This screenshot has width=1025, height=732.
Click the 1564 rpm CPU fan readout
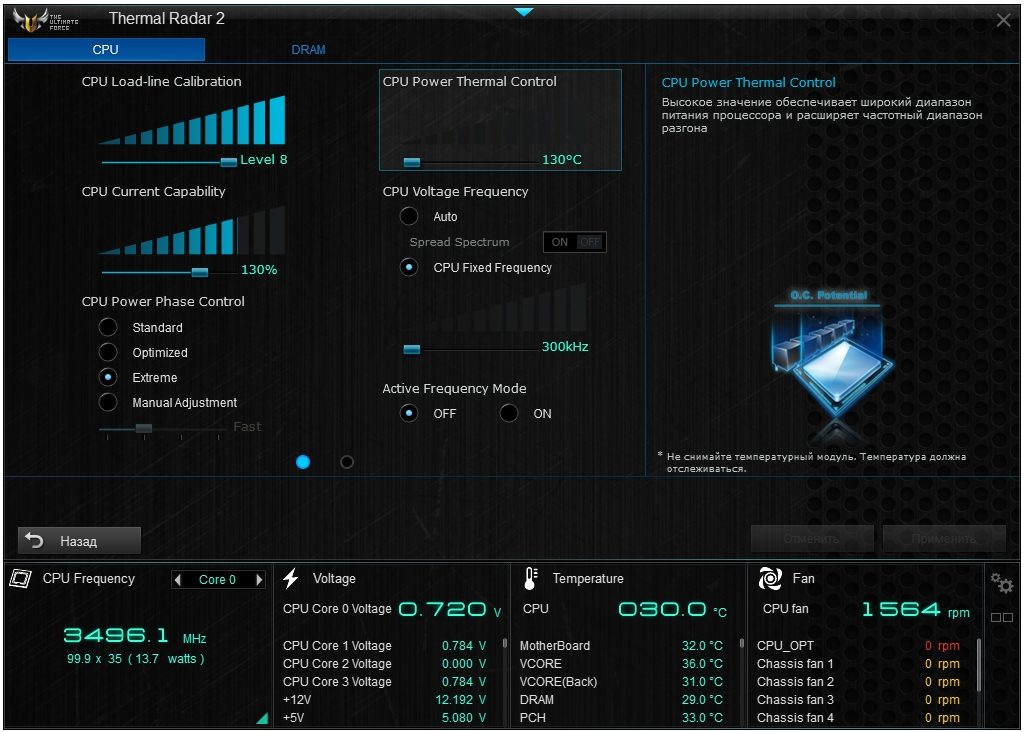(915, 610)
